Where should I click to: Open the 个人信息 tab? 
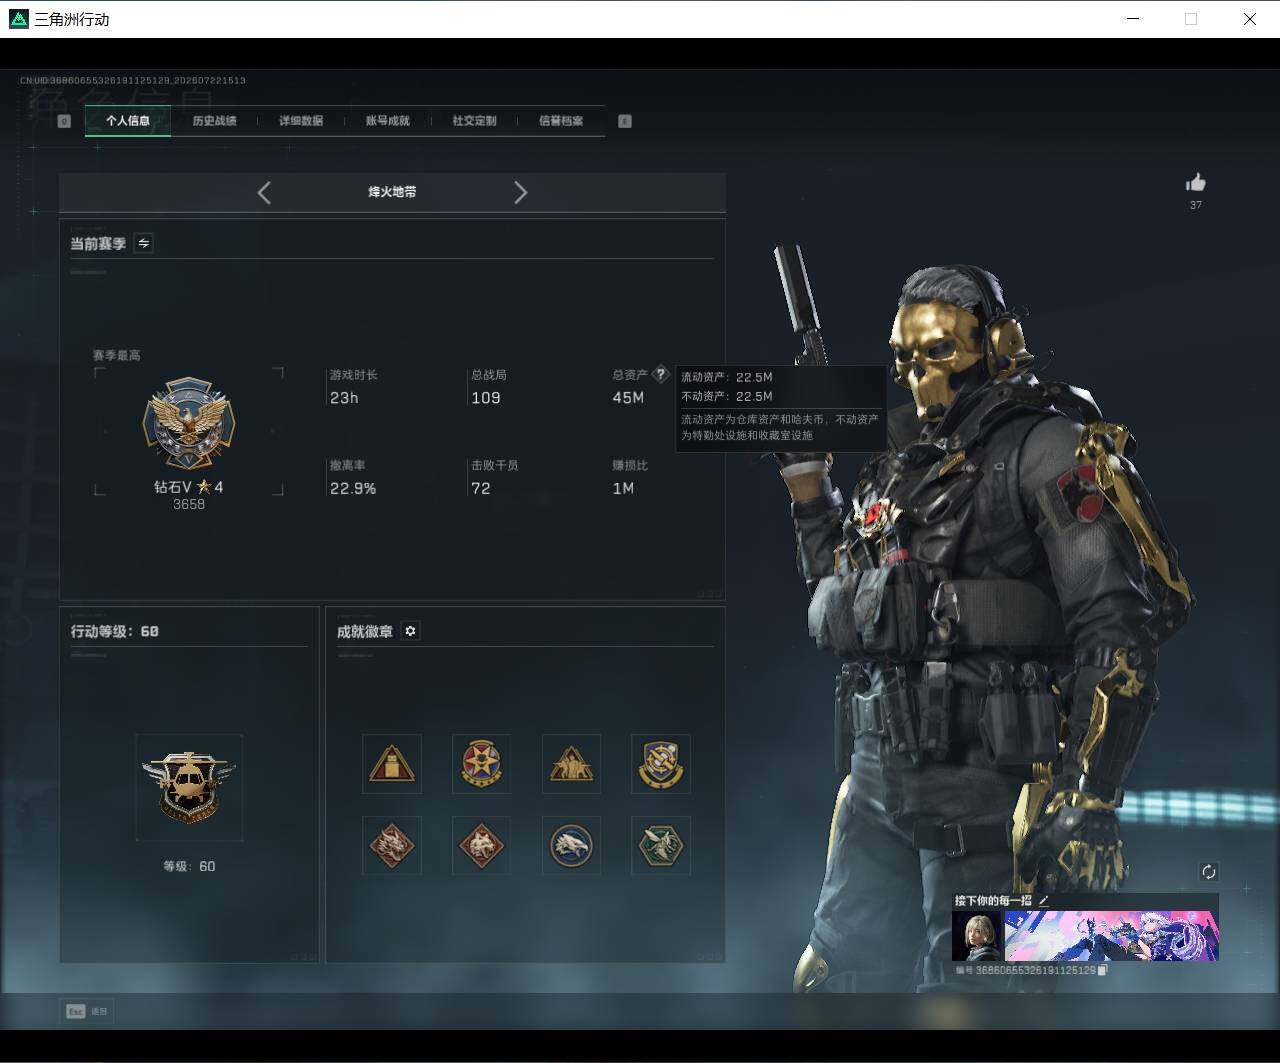coord(128,121)
